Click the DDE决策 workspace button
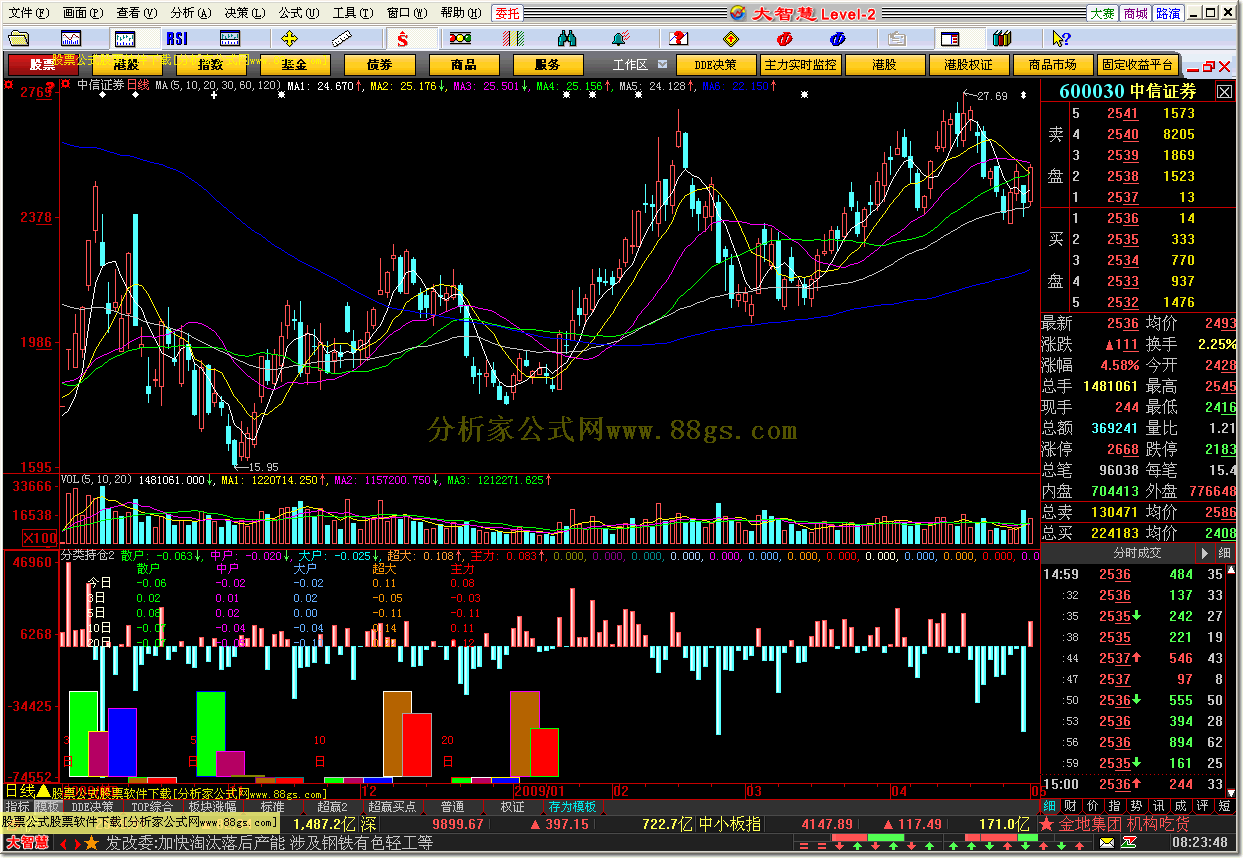The image size is (1246, 860). point(715,64)
